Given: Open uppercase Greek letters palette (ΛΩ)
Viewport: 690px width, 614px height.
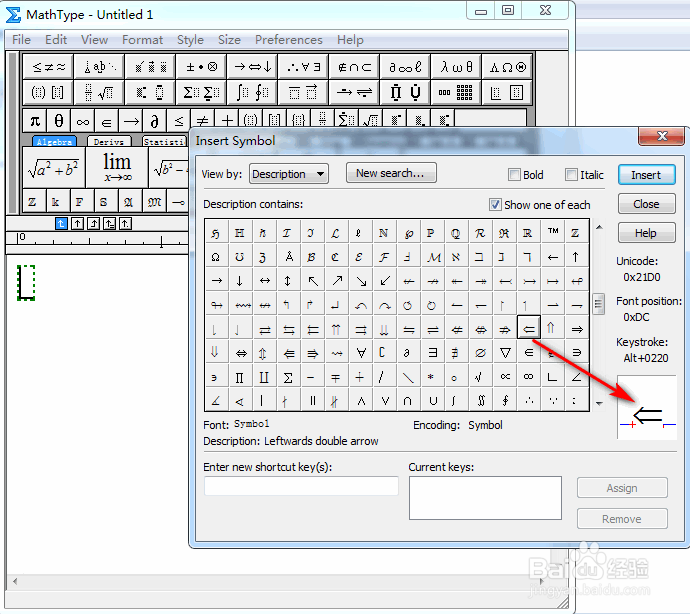Looking at the screenshot, I should pyautogui.click(x=507, y=67).
